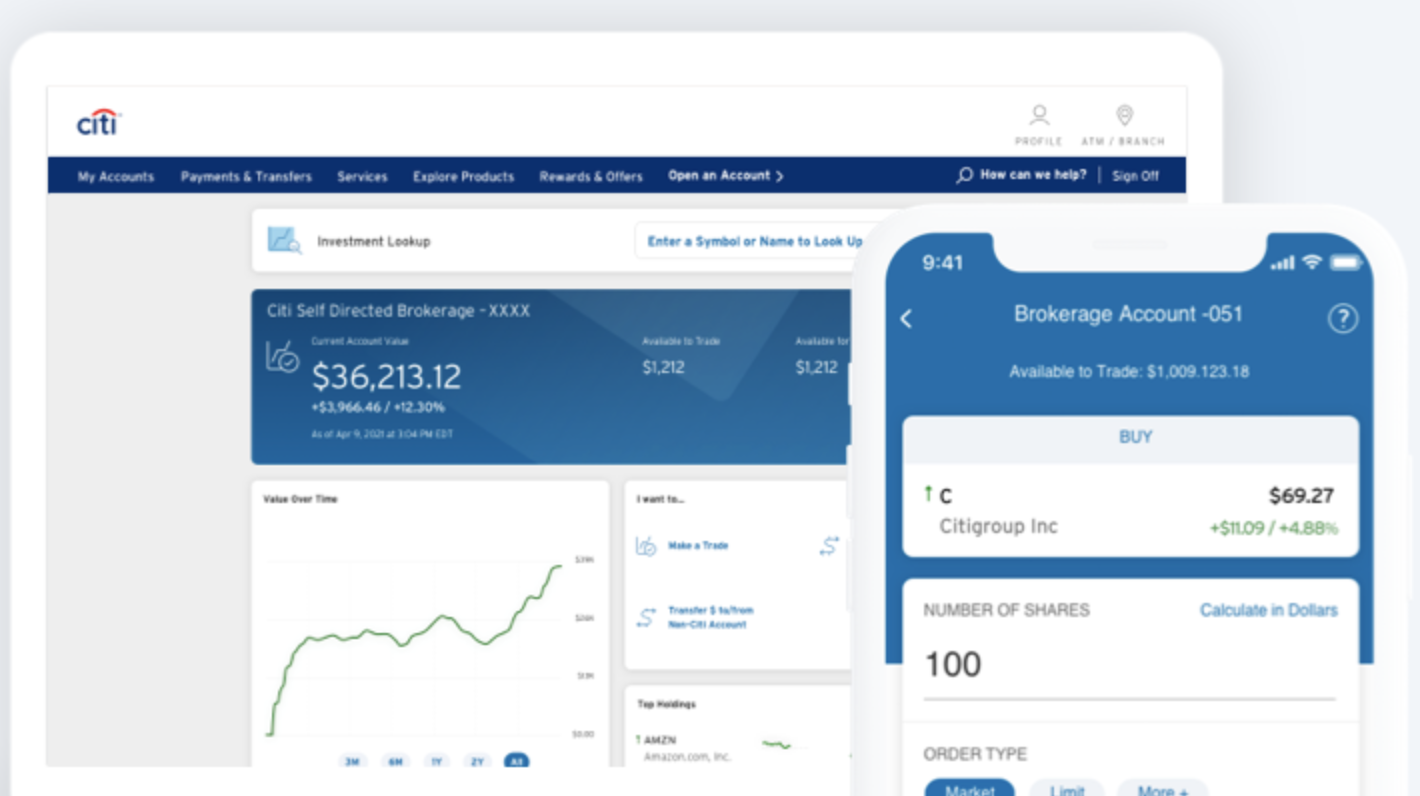This screenshot has width=1420, height=796.
Task: Switch to the Payments & Transfers menu
Action: (x=246, y=176)
